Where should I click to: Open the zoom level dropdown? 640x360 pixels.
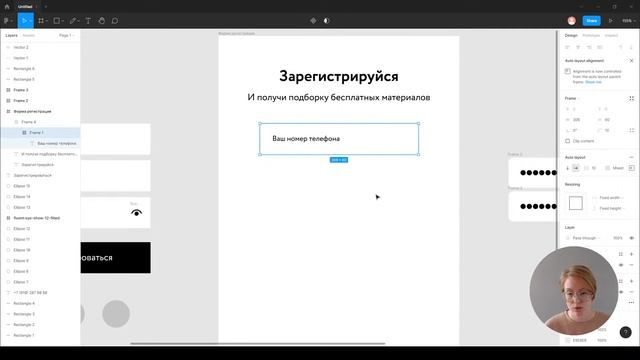628,20
